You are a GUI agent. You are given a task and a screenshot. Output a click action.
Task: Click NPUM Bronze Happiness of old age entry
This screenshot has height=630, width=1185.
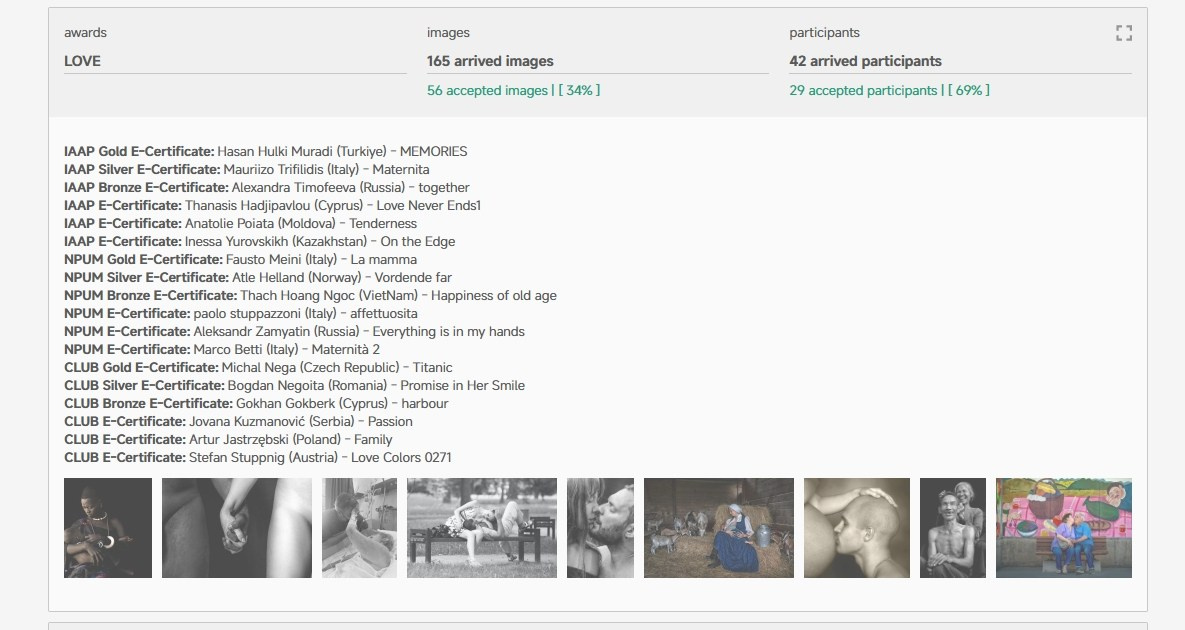coord(310,296)
